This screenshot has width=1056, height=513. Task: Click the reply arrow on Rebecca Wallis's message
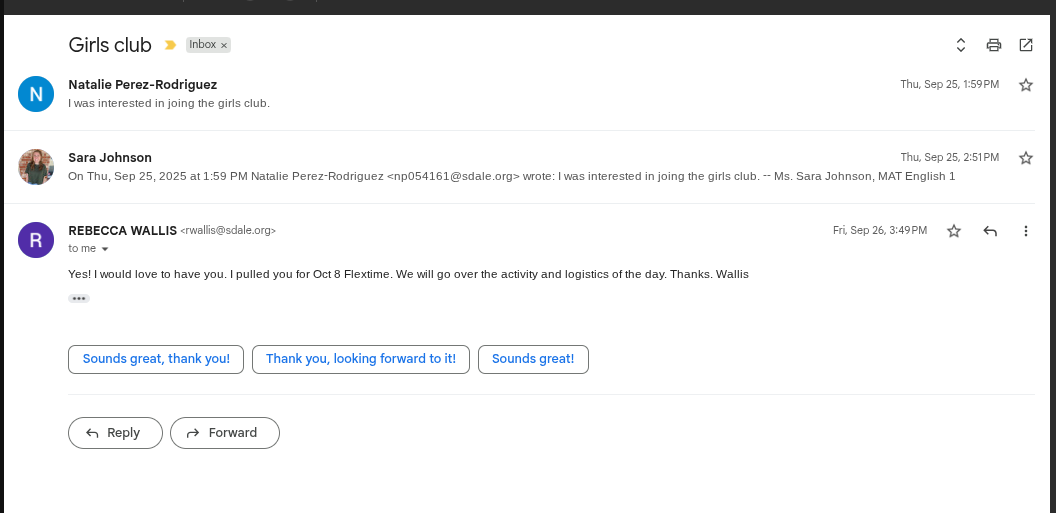(990, 231)
